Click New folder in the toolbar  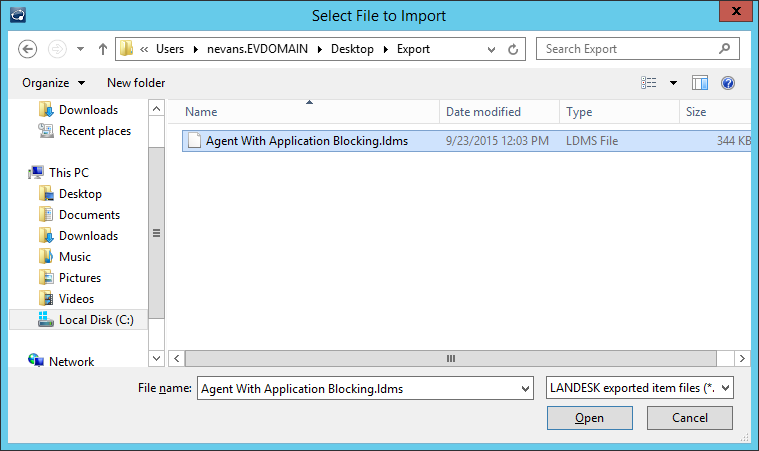pyautogui.click(x=136, y=83)
